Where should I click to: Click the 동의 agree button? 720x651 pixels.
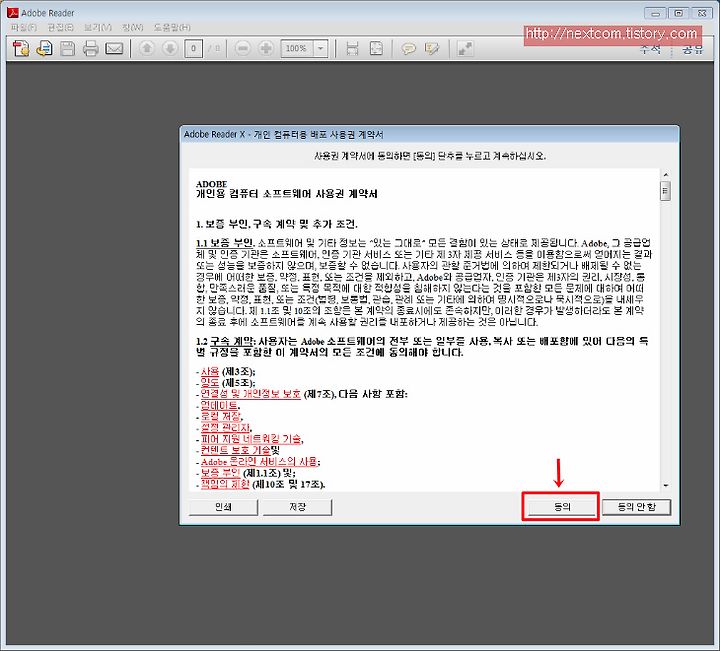pyautogui.click(x=562, y=507)
